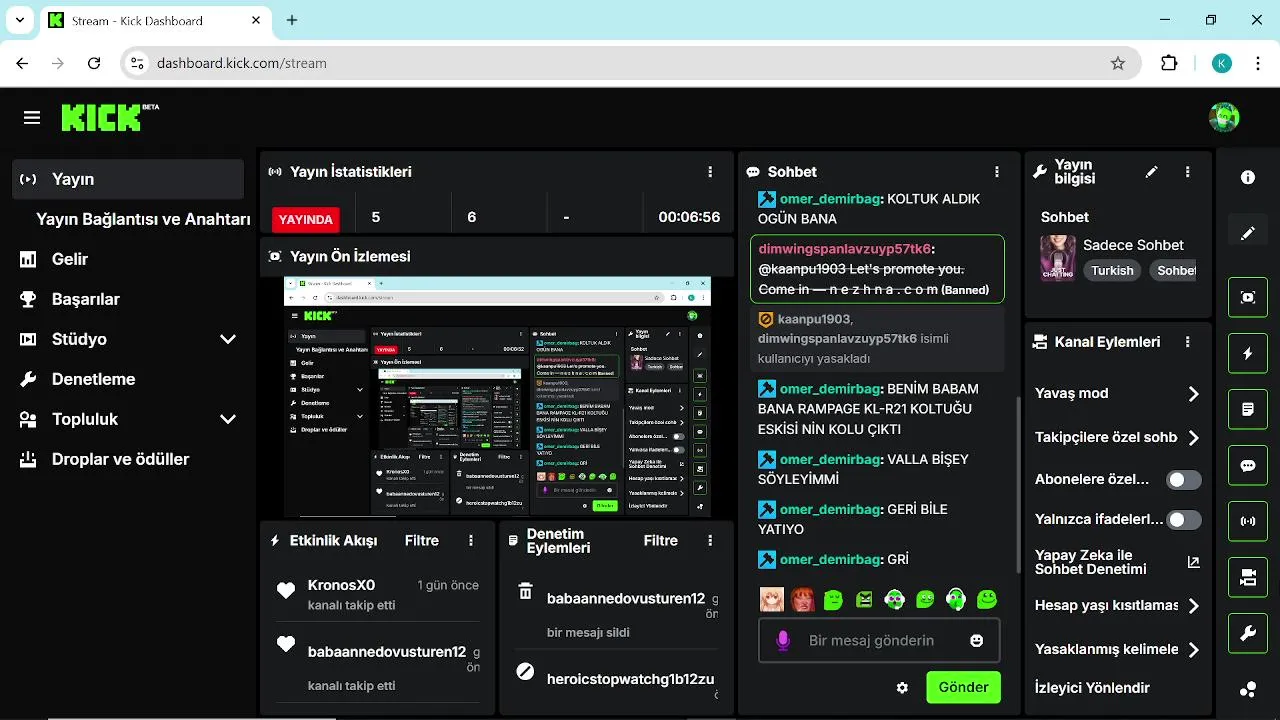Click the green Gönder button
The height and width of the screenshot is (720, 1280).
tap(963, 687)
